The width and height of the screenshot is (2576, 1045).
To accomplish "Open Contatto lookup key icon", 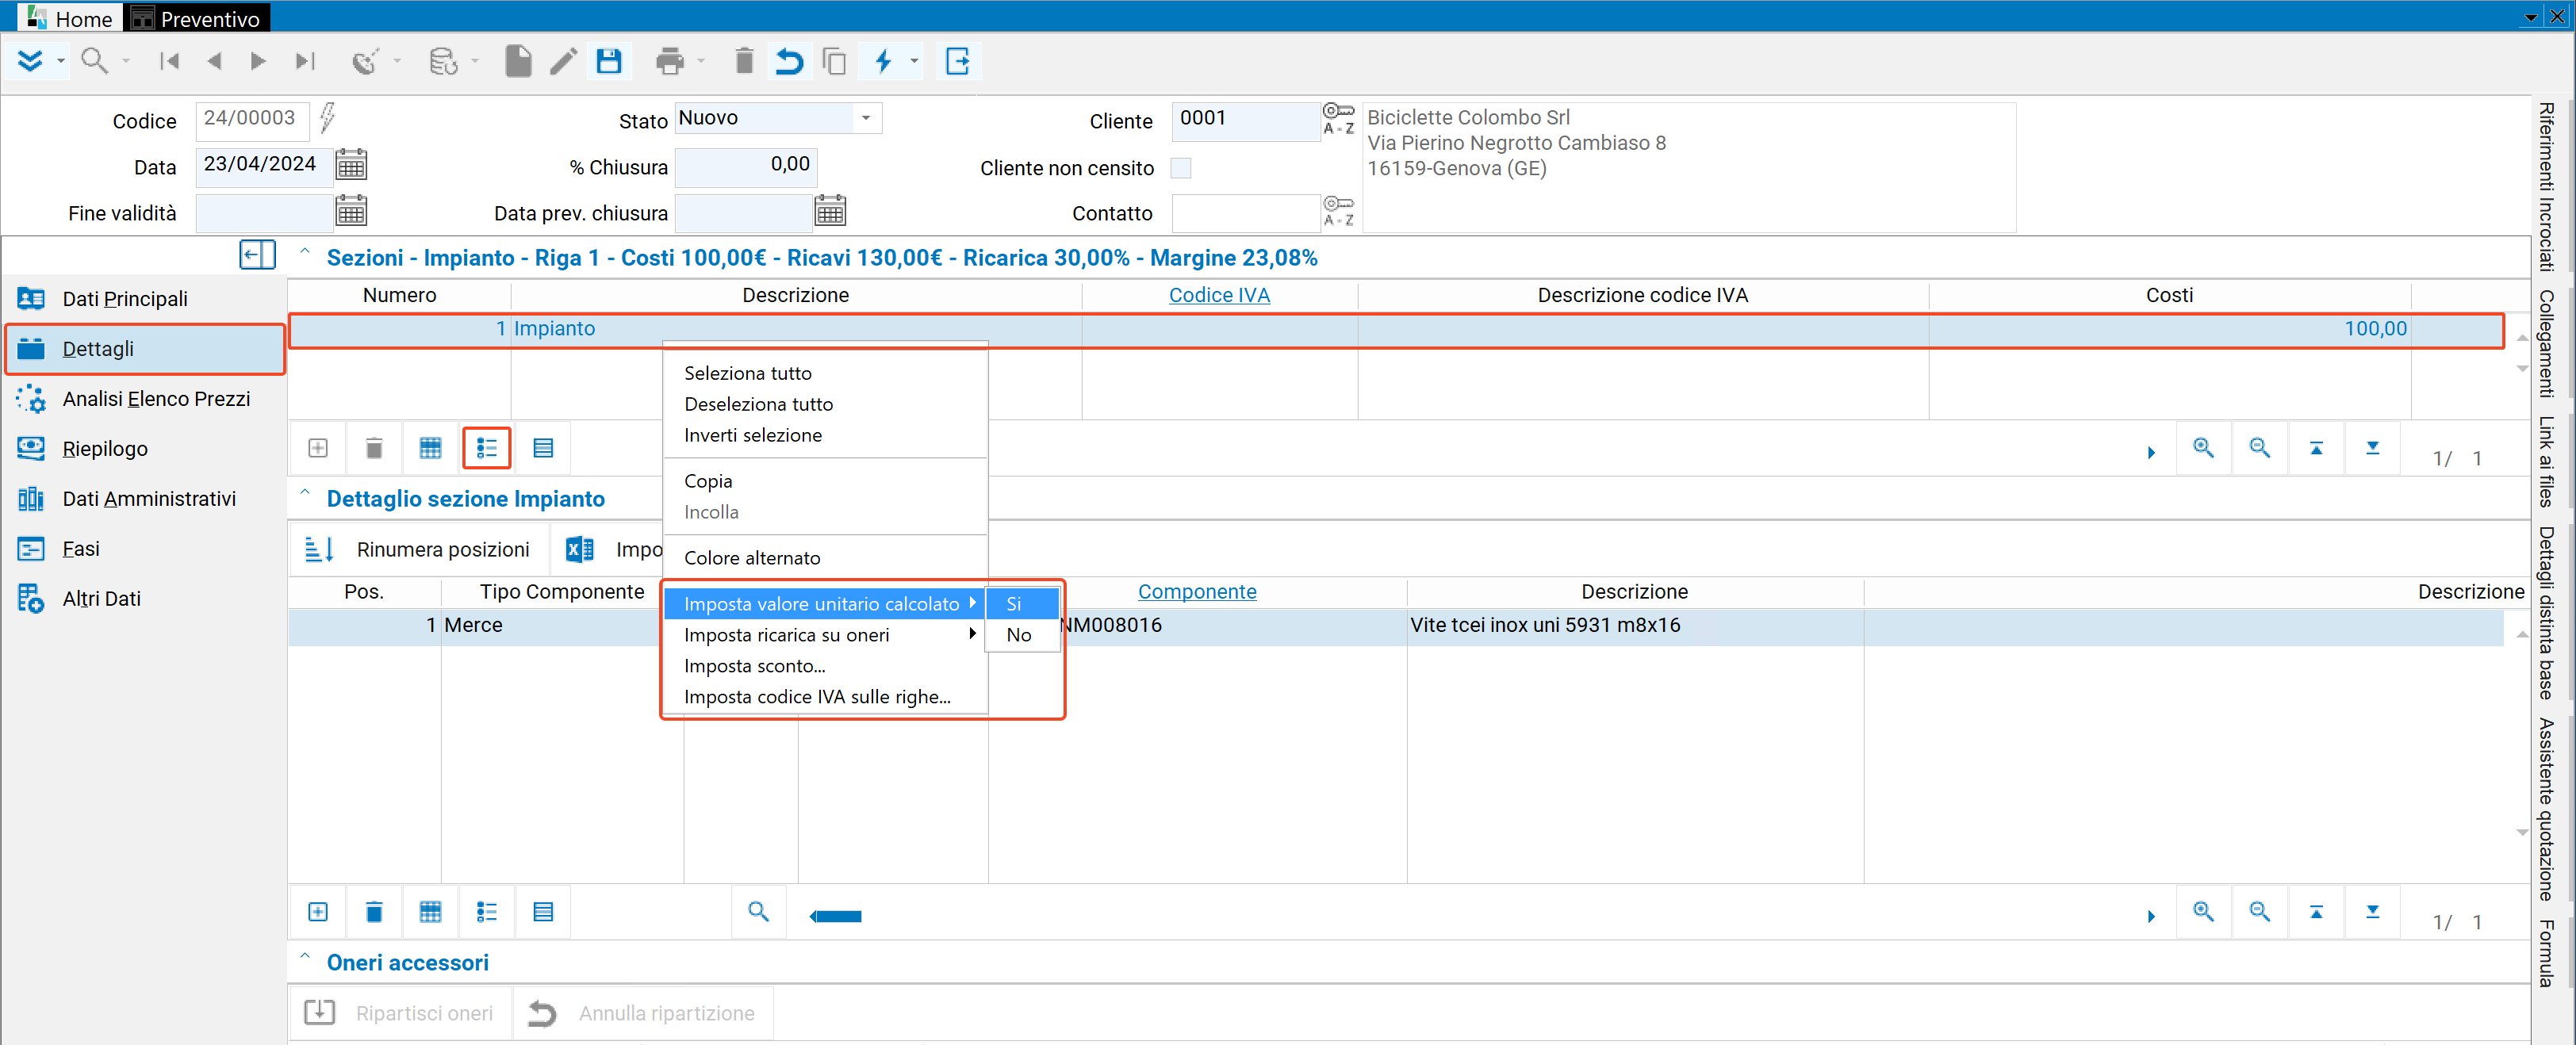I will [1338, 211].
